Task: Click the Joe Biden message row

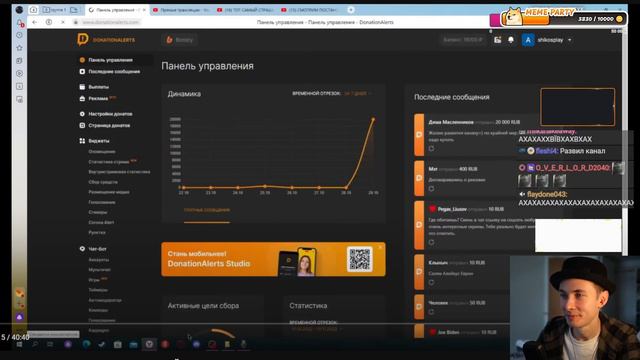Action: coord(462,331)
